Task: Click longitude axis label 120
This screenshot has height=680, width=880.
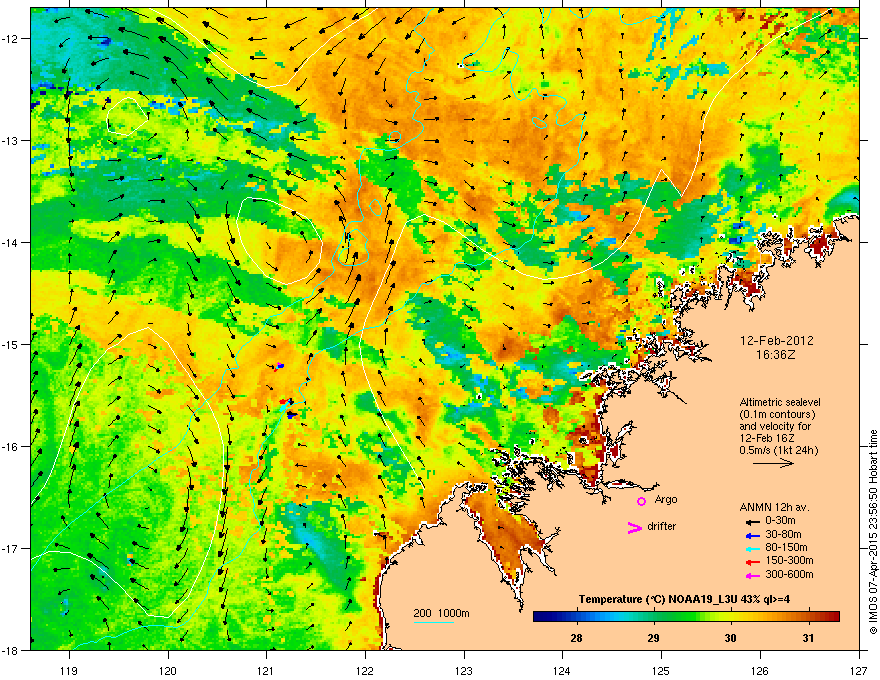Action: coord(168,670)
